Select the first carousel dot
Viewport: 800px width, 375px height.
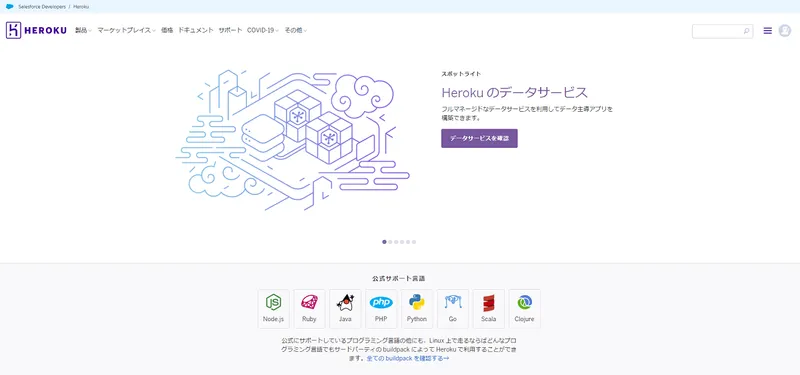pos(384,242)
